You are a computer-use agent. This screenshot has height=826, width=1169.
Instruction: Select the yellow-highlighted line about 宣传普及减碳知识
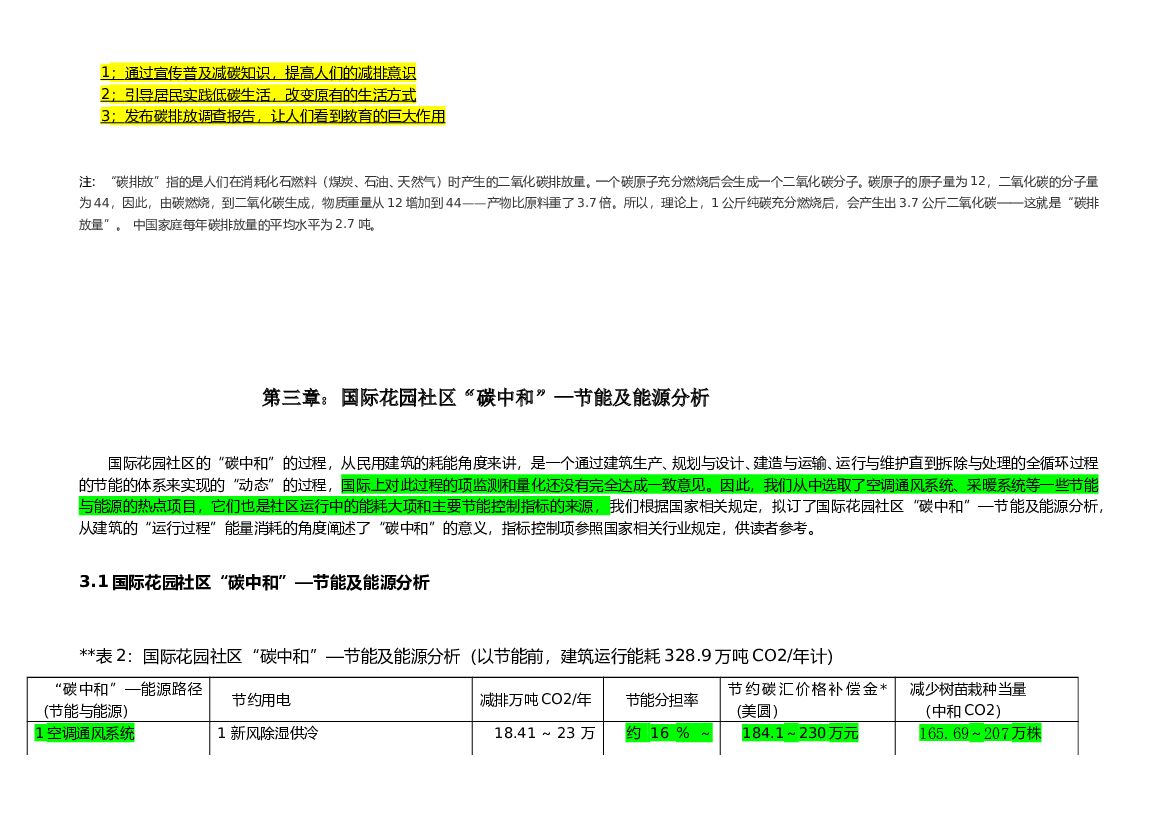pyautogui.click(x=261, y=72)
